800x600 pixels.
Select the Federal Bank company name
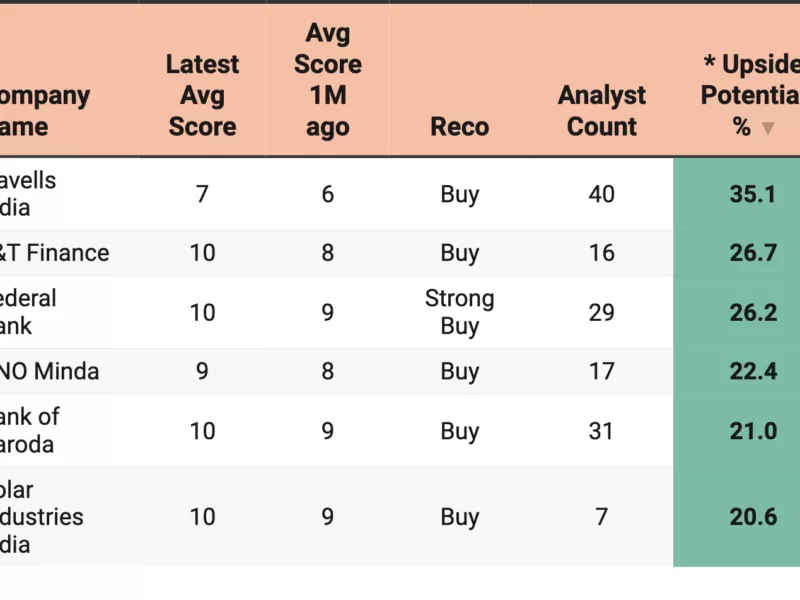coord(28,312)
